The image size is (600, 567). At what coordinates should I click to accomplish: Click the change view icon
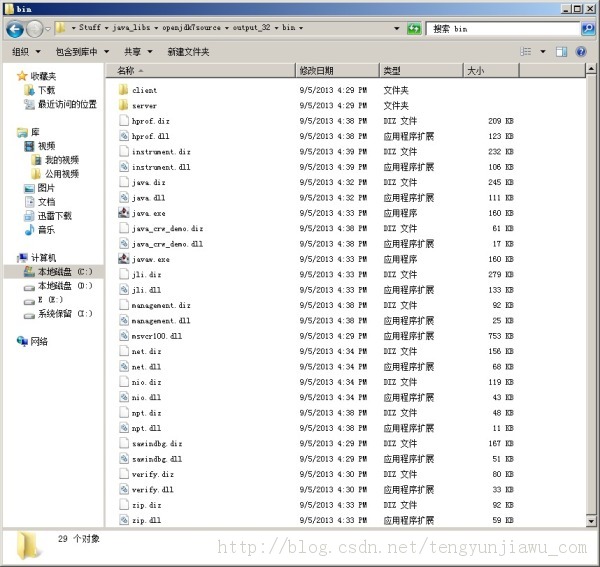click(526, 52)
